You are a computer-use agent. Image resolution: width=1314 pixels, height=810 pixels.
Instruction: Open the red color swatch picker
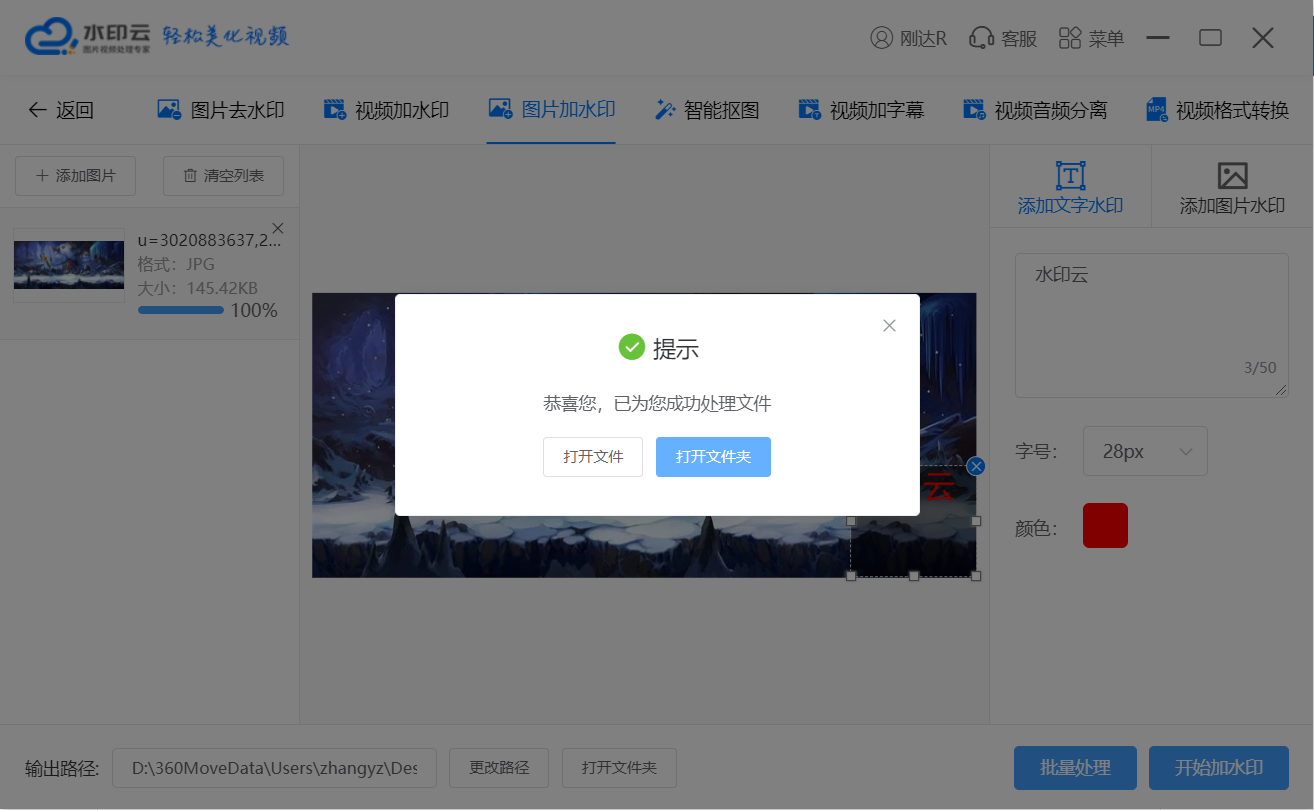(x=1105, y=525)
